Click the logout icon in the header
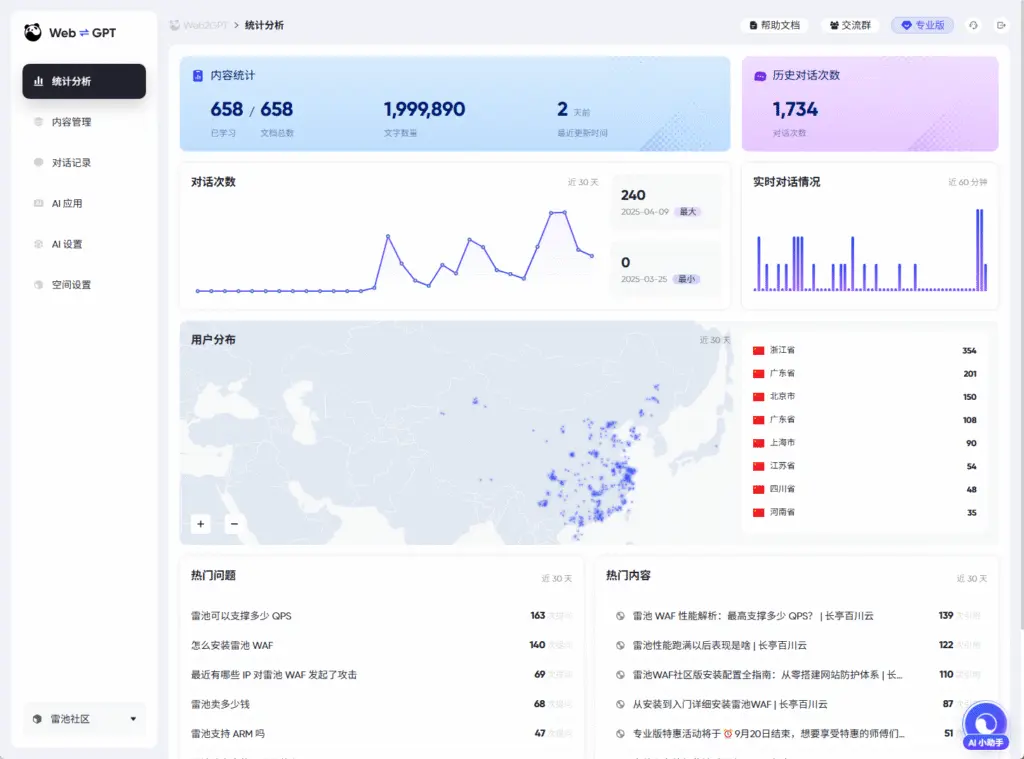The height and width of the screenshot is (759, 1024). tap(1000, 25)
